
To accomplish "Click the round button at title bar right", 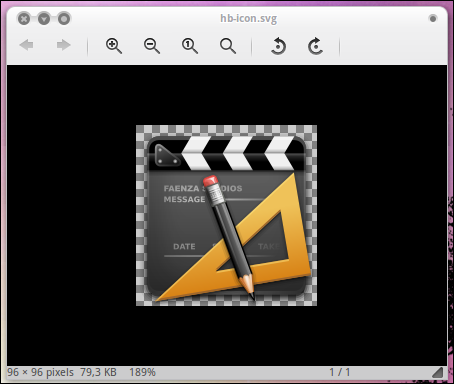I will pyautogui.click(x=433, y=19).
